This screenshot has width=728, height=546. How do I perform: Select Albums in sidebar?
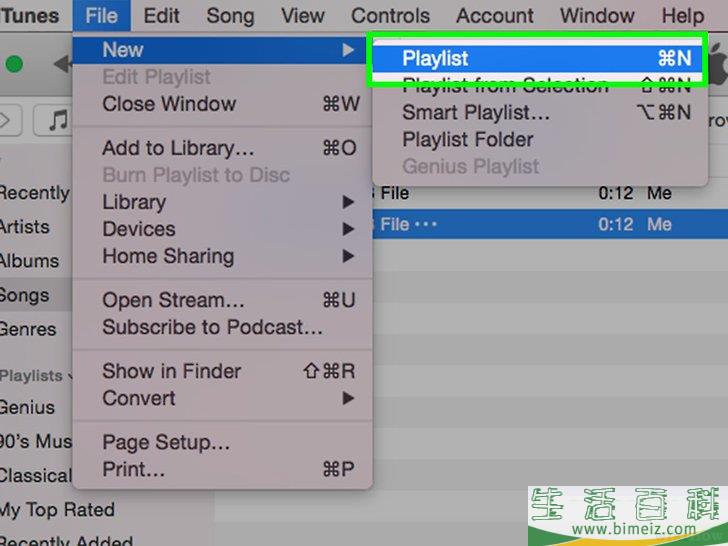click(x=29, y=261)
